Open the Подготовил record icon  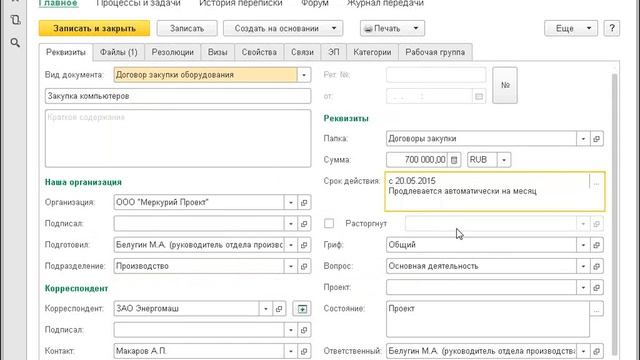(x=304, y=245)
